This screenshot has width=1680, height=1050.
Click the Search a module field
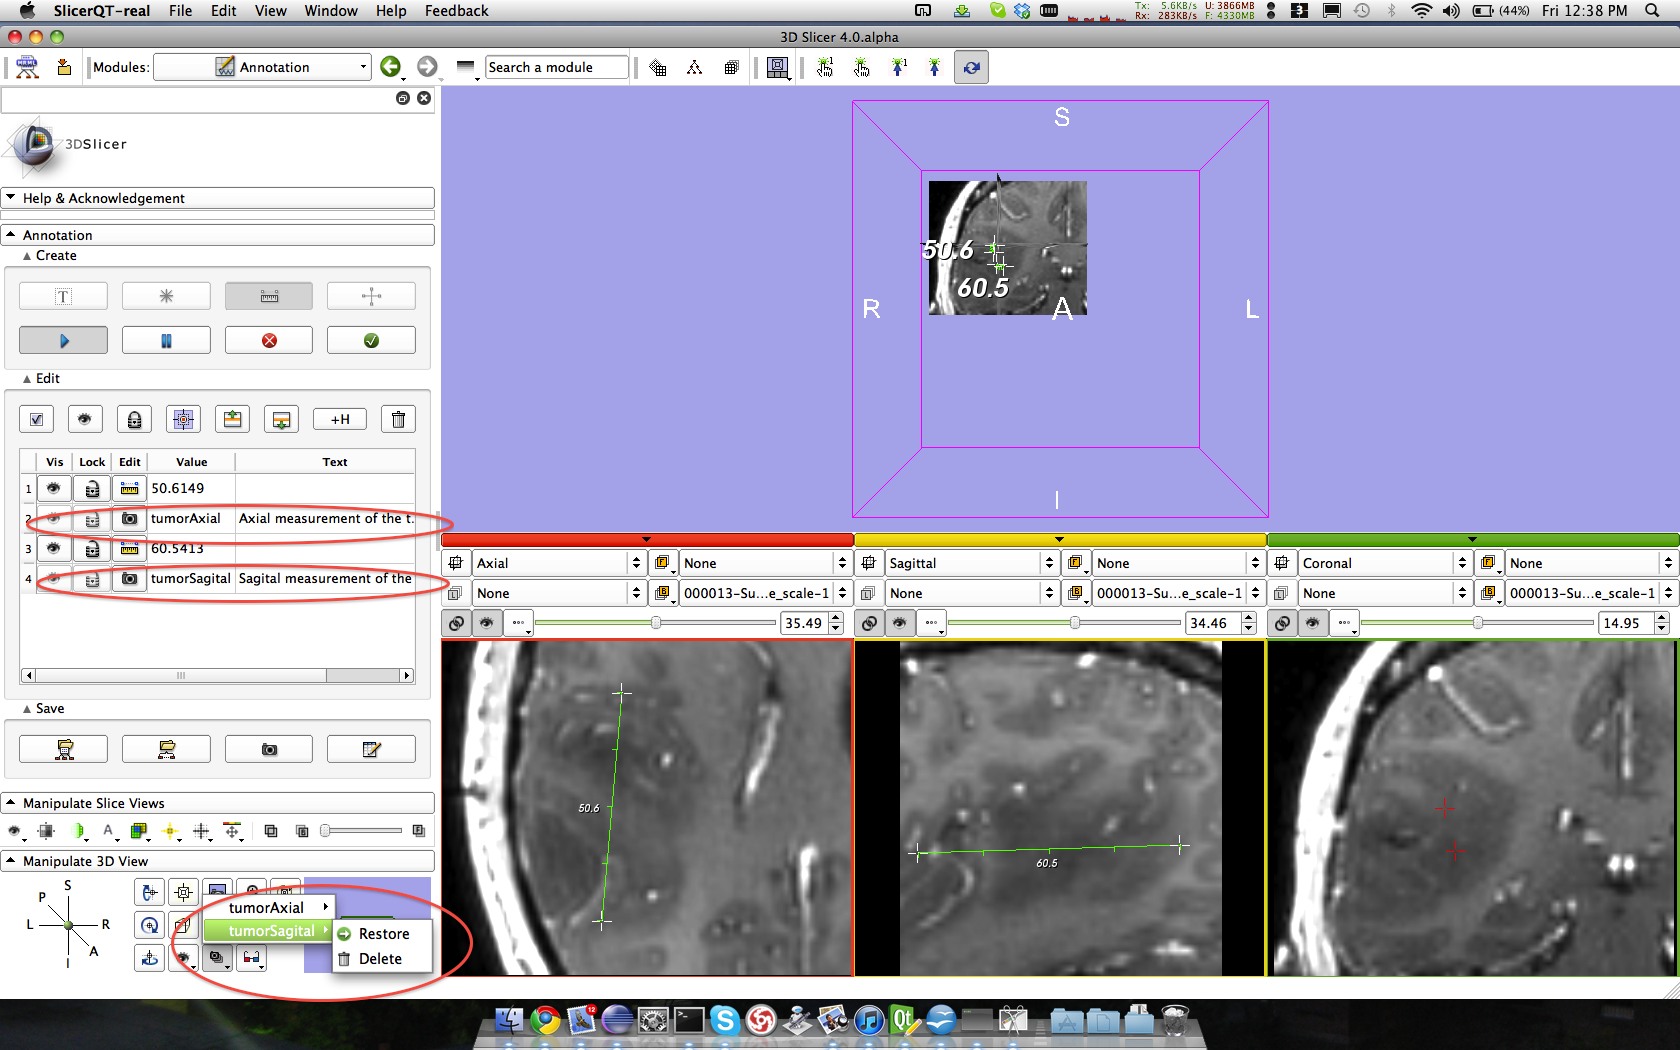click(557, 67)
